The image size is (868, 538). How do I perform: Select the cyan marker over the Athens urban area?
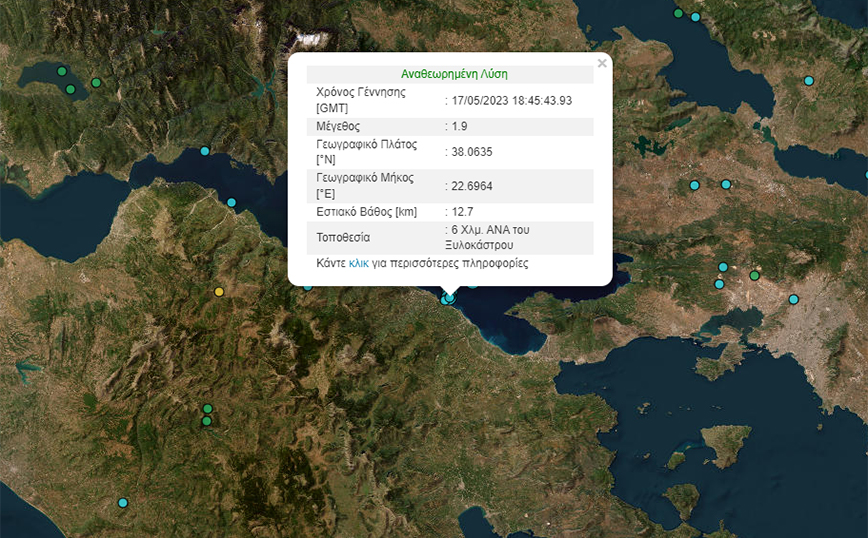794,299
